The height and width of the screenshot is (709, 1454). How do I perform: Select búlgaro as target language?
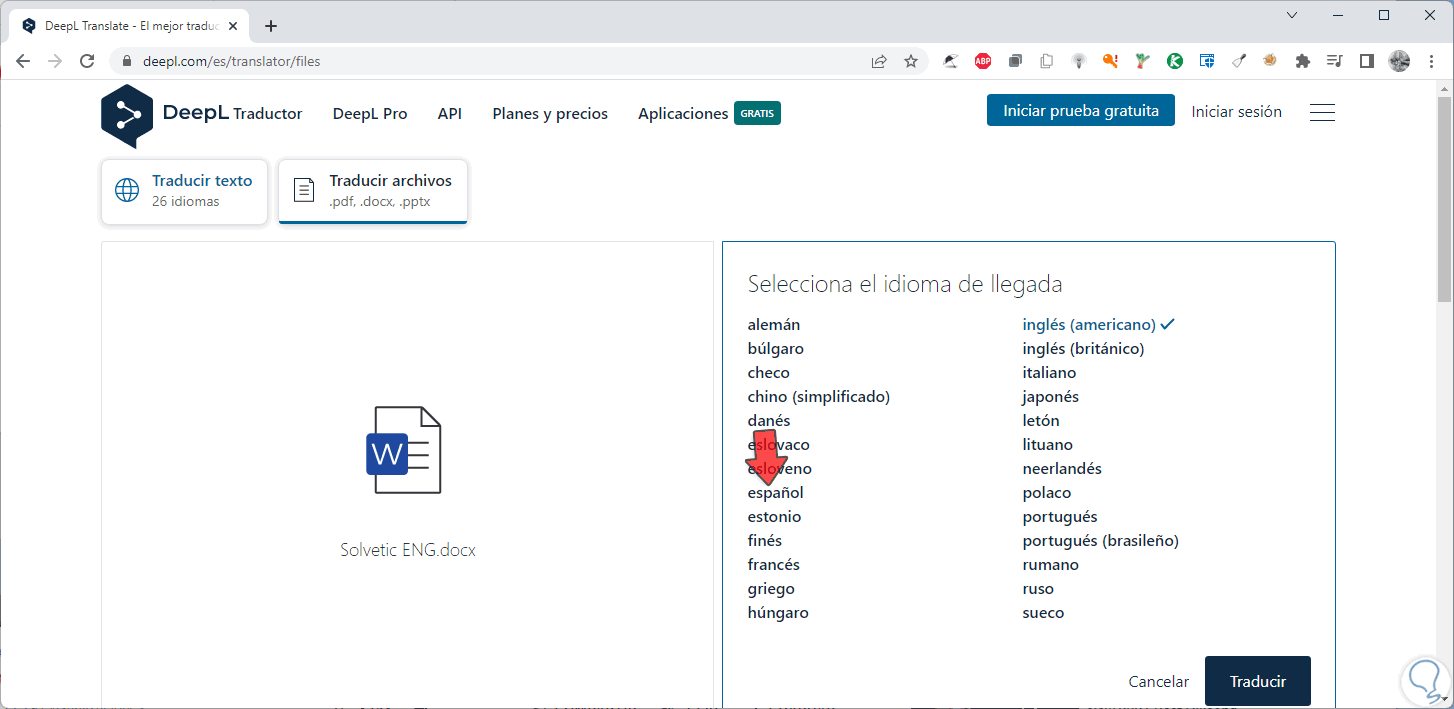775,348
